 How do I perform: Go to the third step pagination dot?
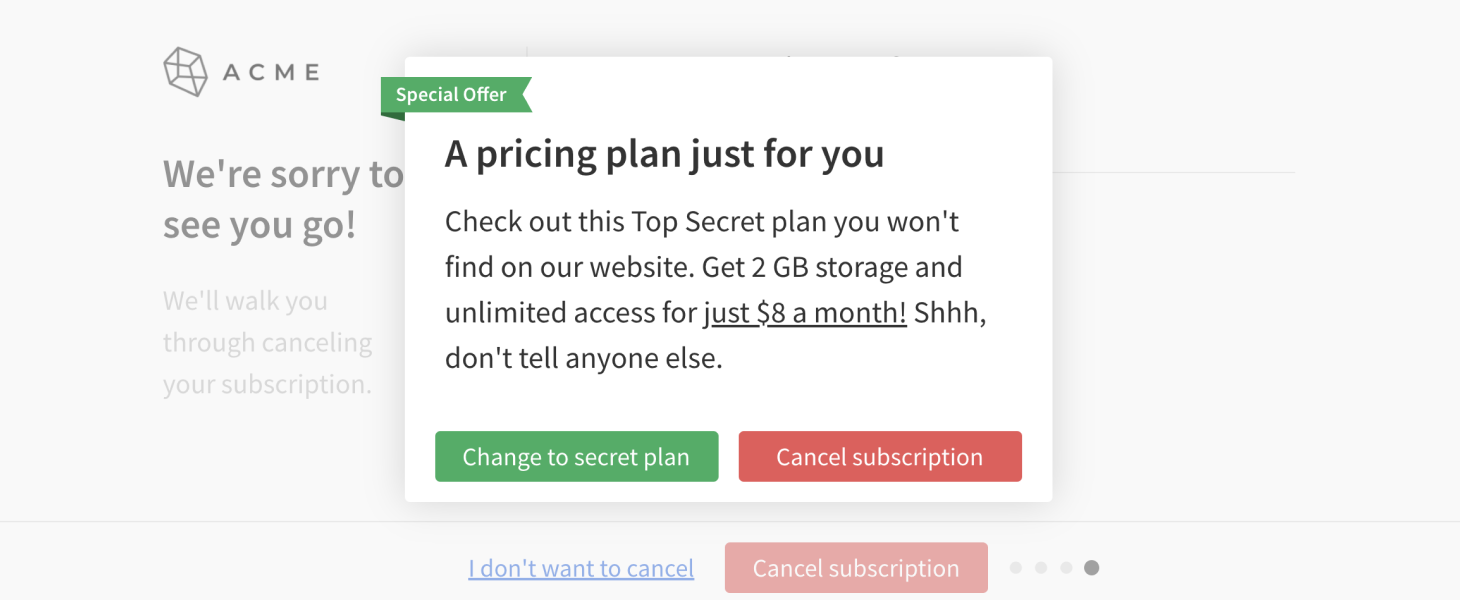[x=1066, y=568]
